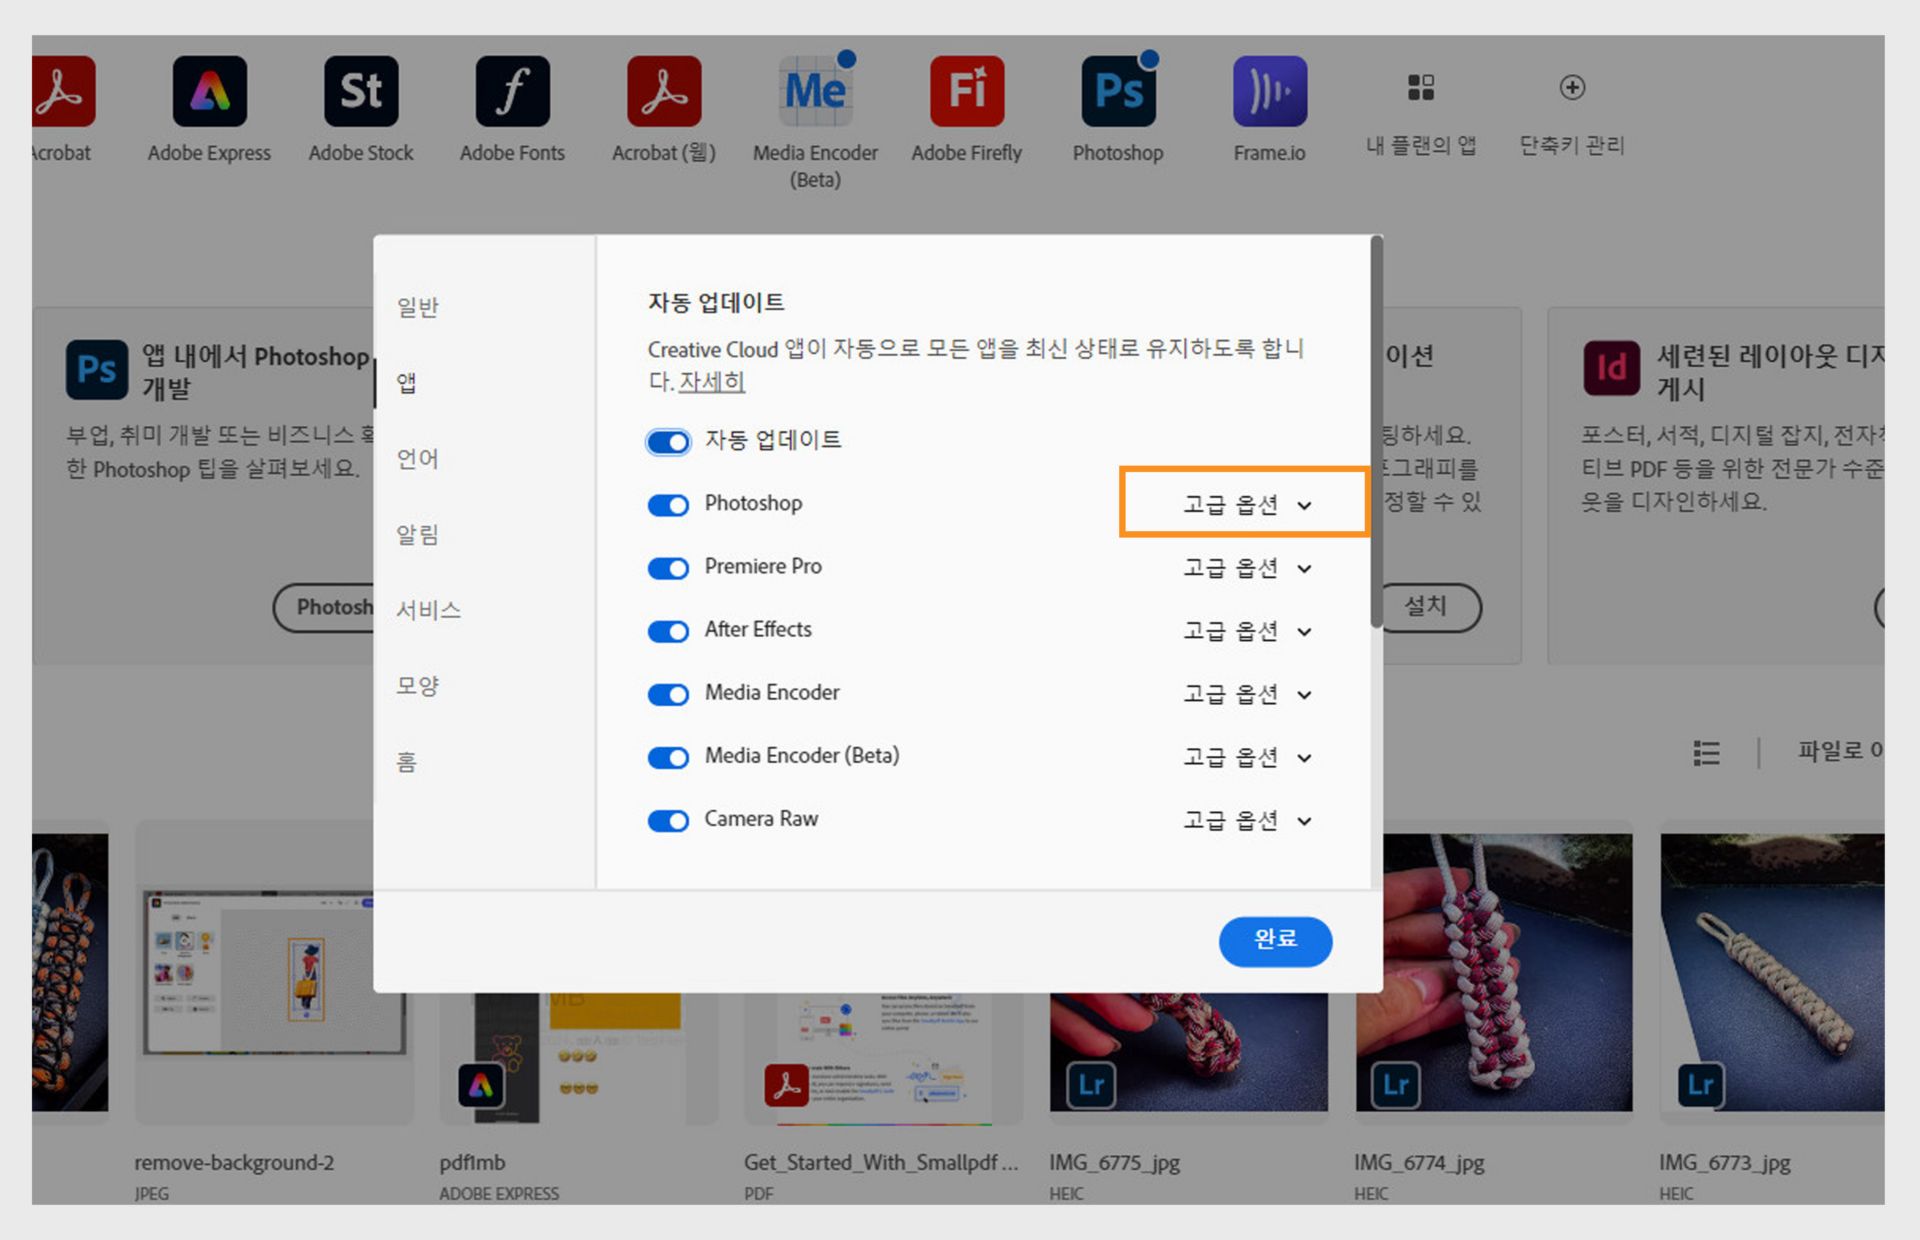This screenshot has width=1920, height=1240.
Task: Click the 단축키 관리 plus icon
Action: [1572, 88]
